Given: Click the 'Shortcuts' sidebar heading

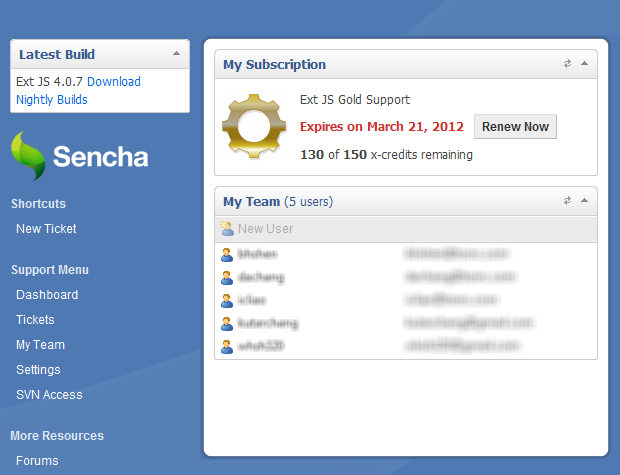Looking at the screenshot, I should [x=38, y=203].
